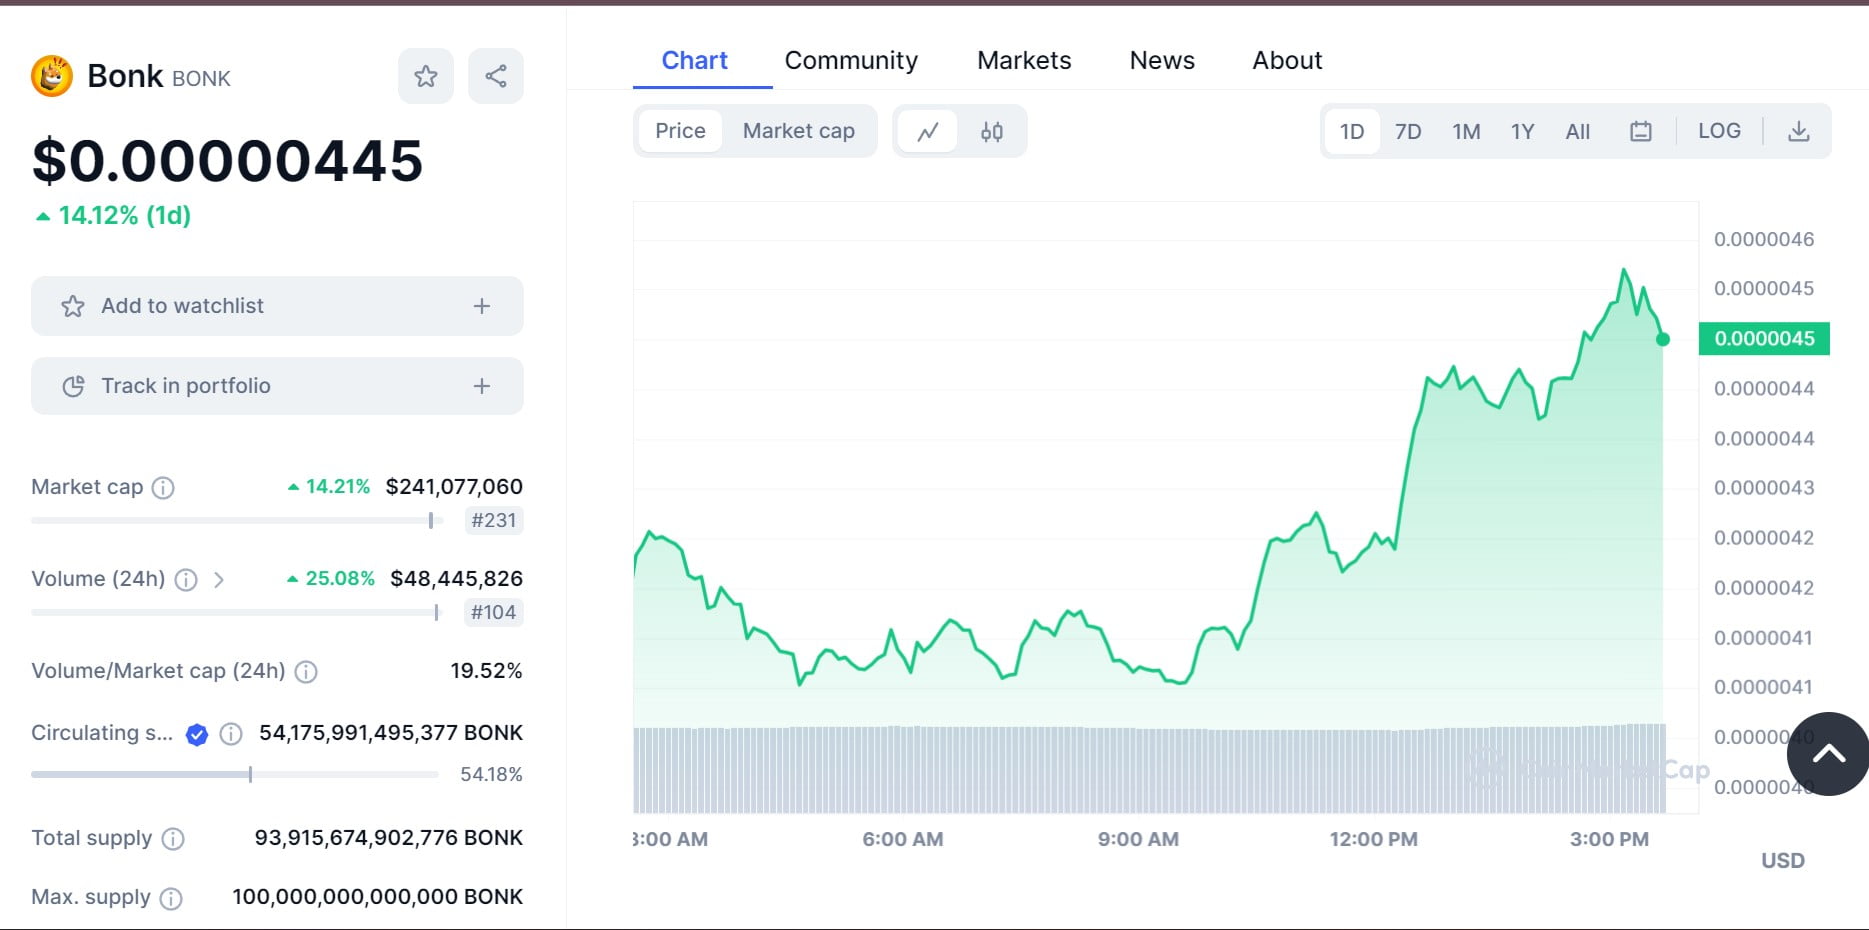Set chart range to All
The image size is (1869, 930).
[1578, 132]
